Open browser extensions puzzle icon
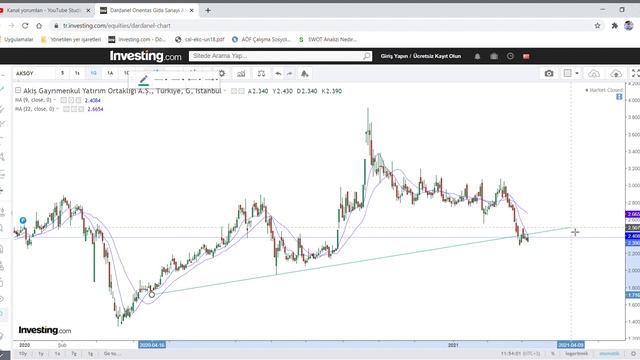 pyautogui.click(x=614, y=25)
